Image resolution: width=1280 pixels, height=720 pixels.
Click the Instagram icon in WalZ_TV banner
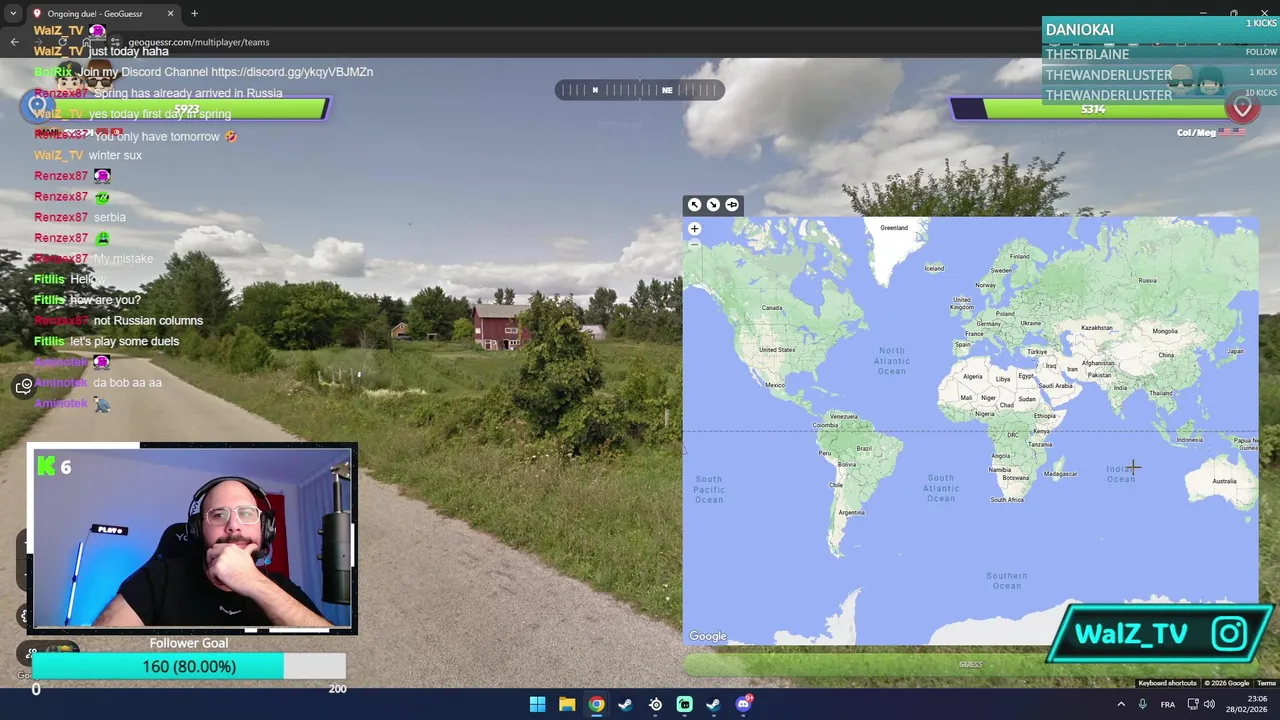(1229, 633)
